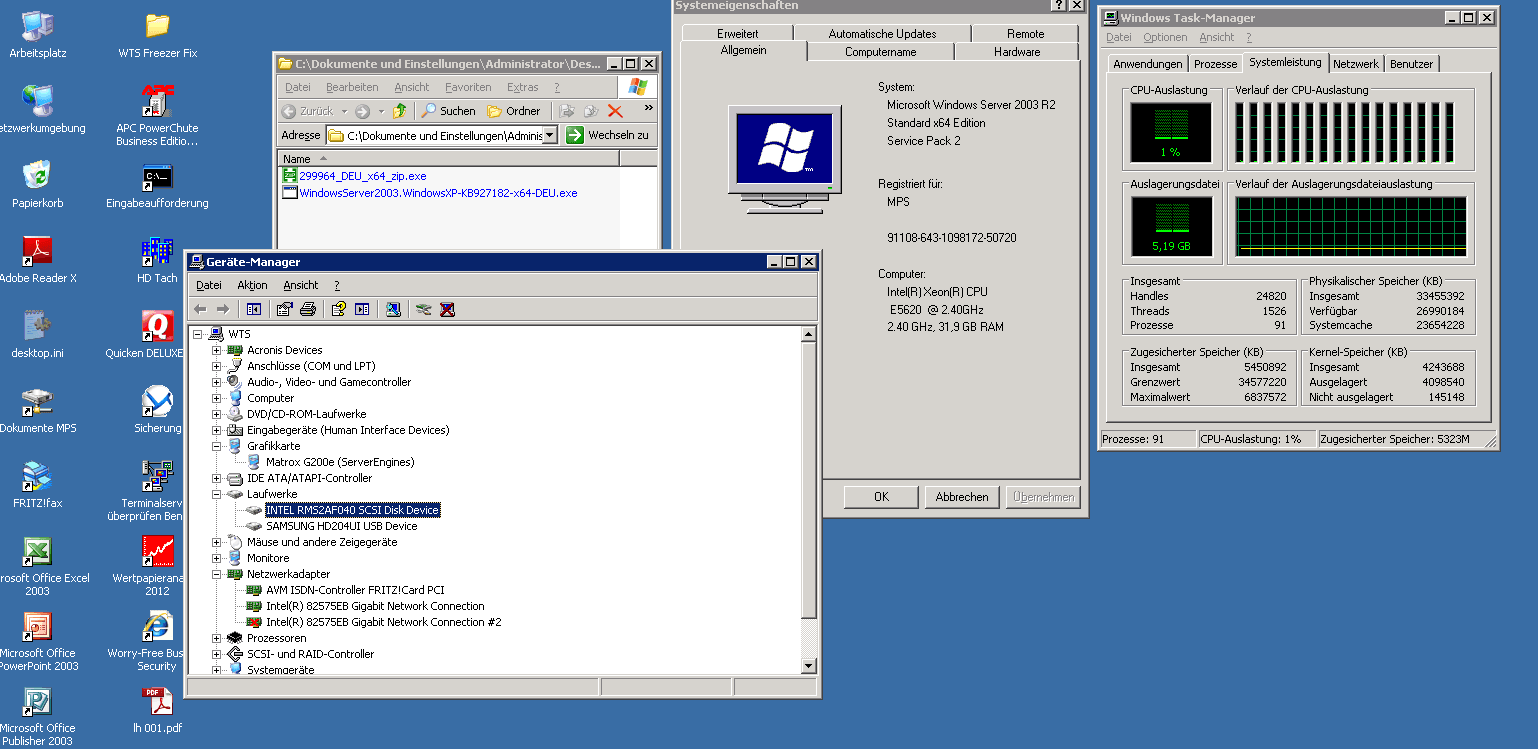Switch to Computername tab in Systemeigenschaften
1538x749 pixels.
(880, 52)
